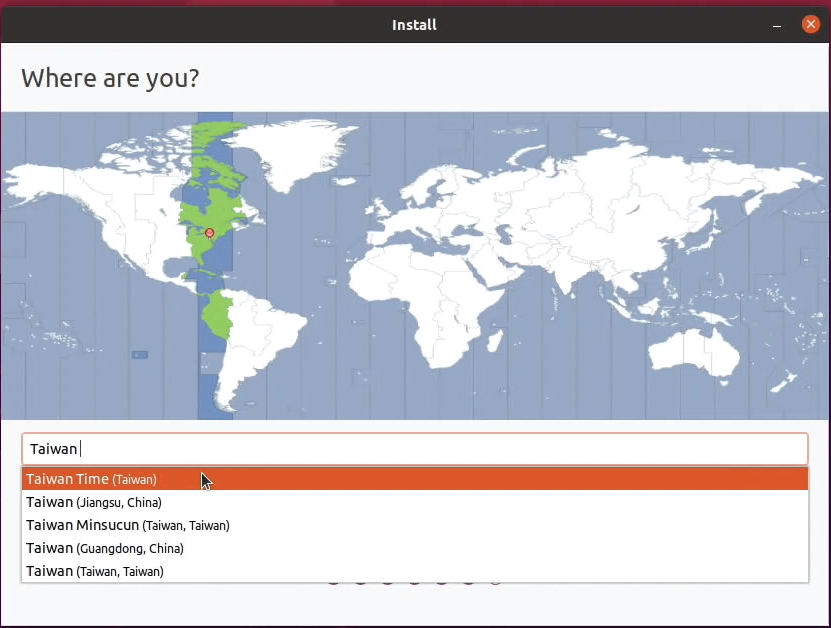Screen dimensions: 831x628
Task: Click the 'Install' window title
Action: (x=414, y=25)
